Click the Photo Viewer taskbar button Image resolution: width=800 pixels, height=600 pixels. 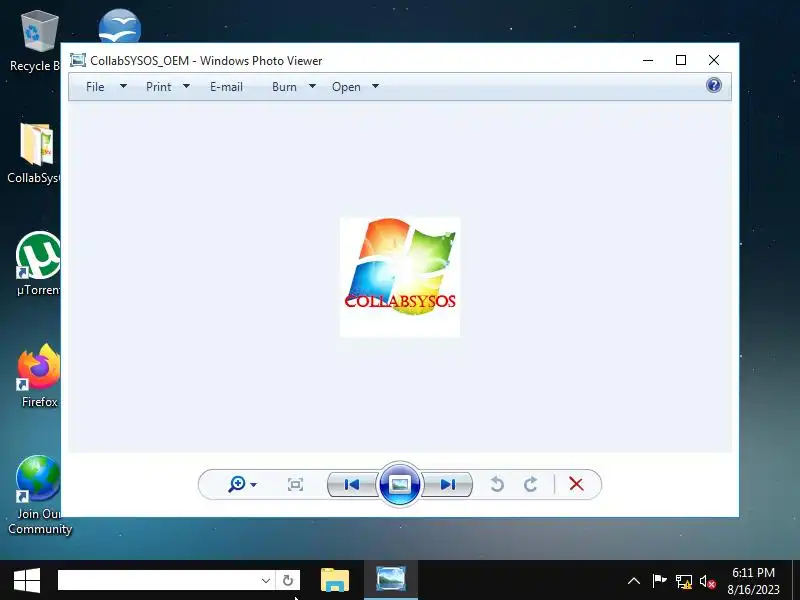pyautogui.click(x=391, y=580)
